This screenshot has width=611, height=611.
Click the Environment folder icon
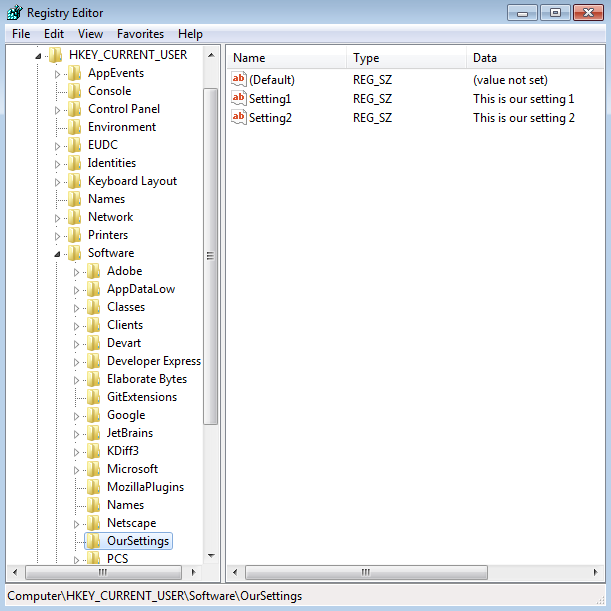(x=75, y=127)
